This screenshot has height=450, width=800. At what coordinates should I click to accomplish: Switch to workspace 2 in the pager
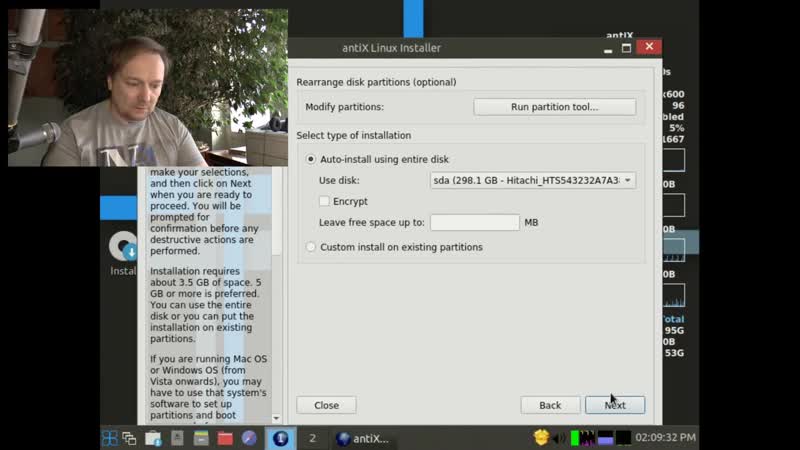[312, 438]
